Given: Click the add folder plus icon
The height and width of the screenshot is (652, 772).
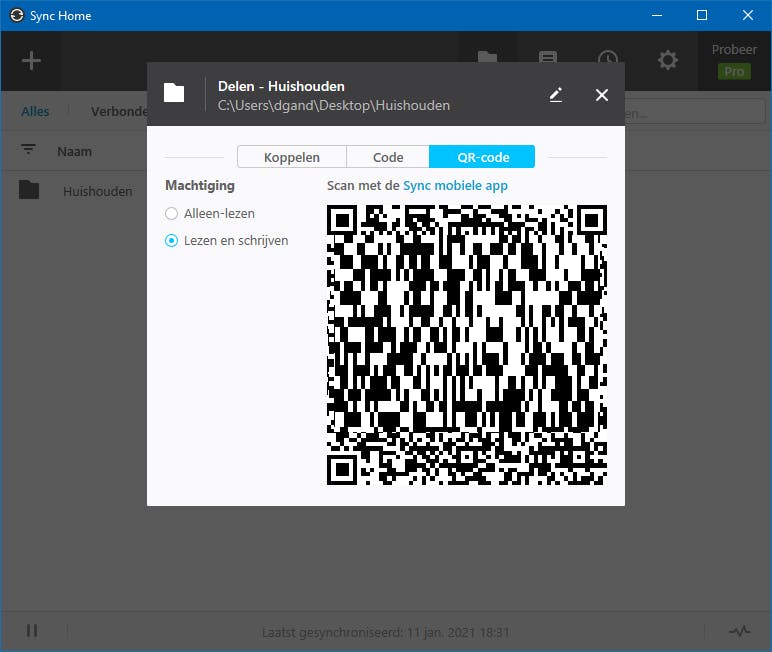Looking at the screenshot, I should click(x=31, y=61).
